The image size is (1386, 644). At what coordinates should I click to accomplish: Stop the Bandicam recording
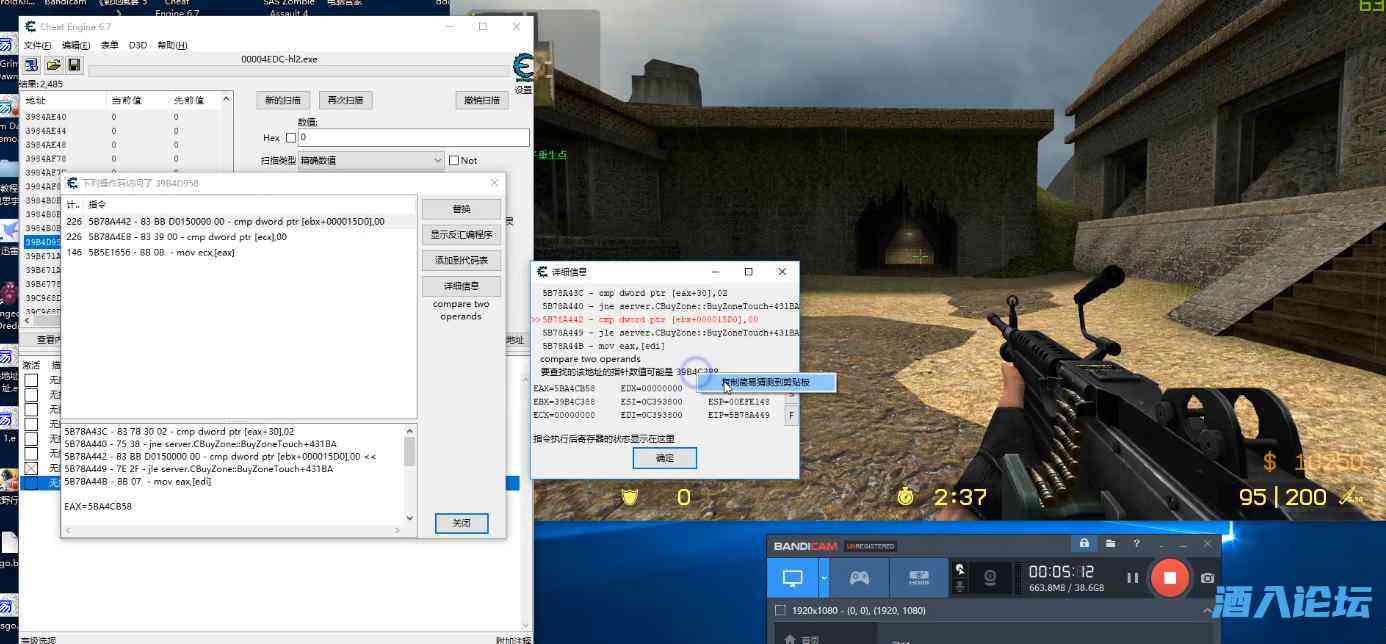click(1168, 578)
